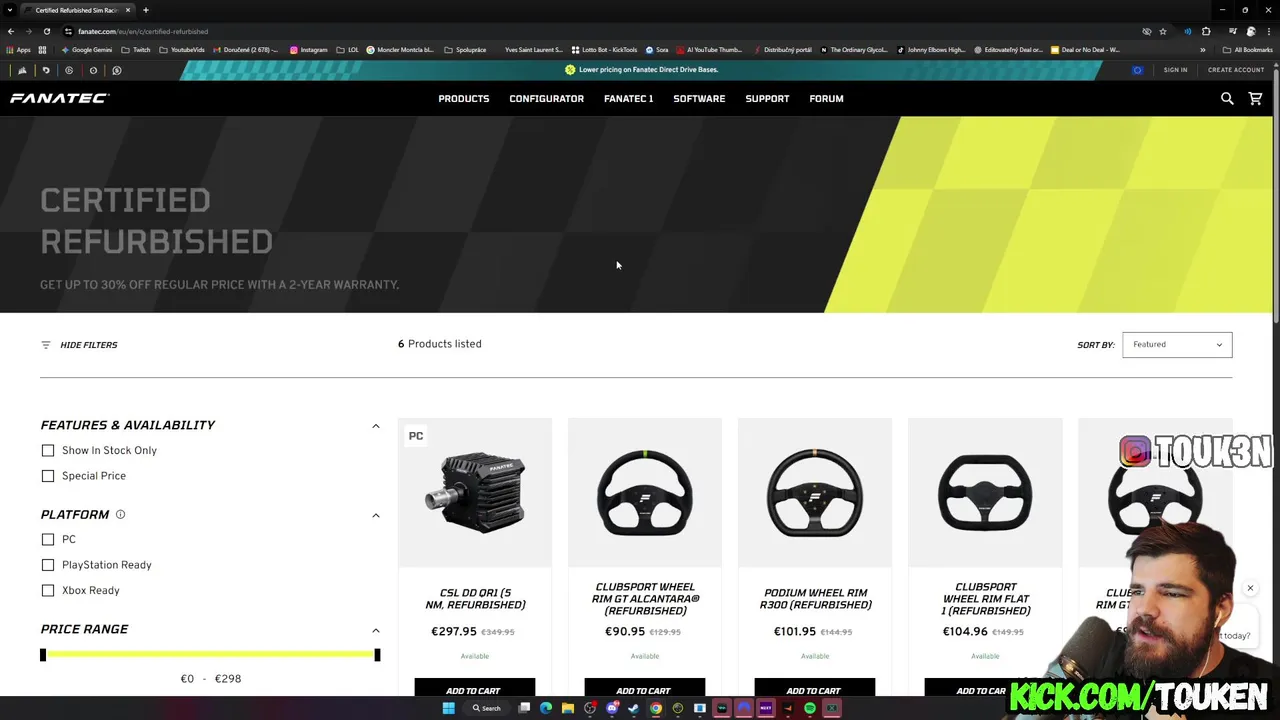
Task: Enable PlayStation Ready filter
Action: click(48, 565)
